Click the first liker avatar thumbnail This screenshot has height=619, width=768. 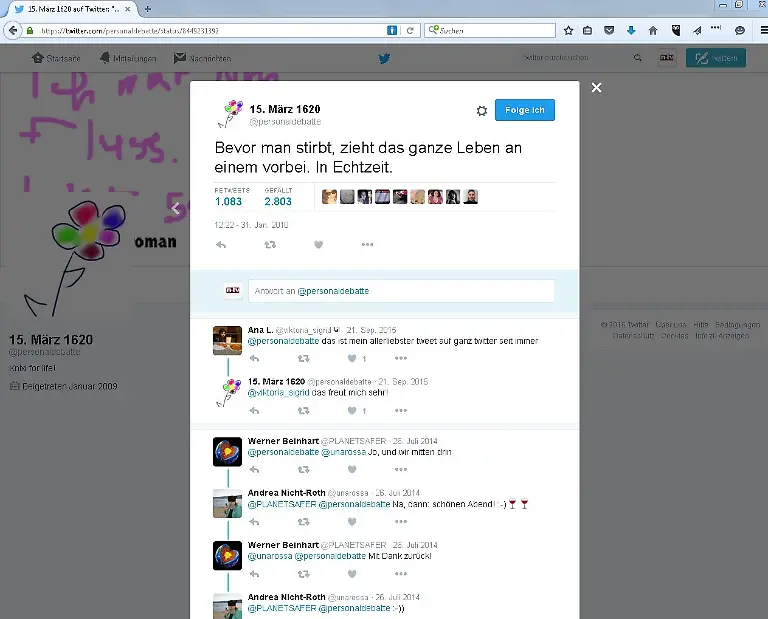click(x=329, y=197)
